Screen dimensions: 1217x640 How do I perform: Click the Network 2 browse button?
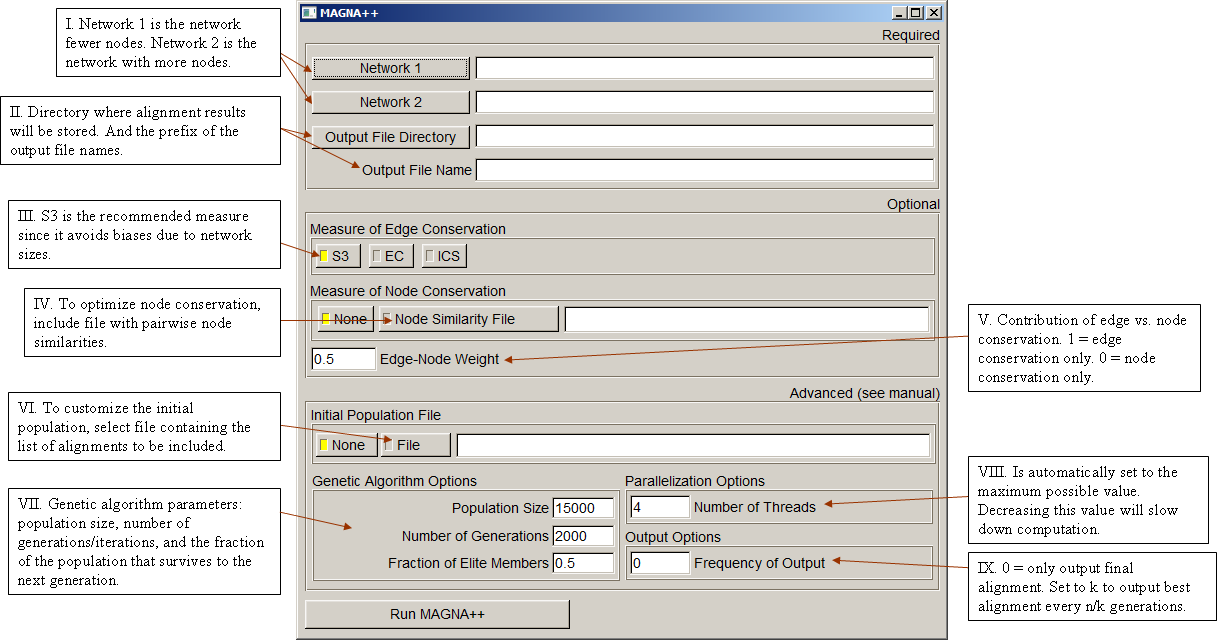click(x=390, y=102)
